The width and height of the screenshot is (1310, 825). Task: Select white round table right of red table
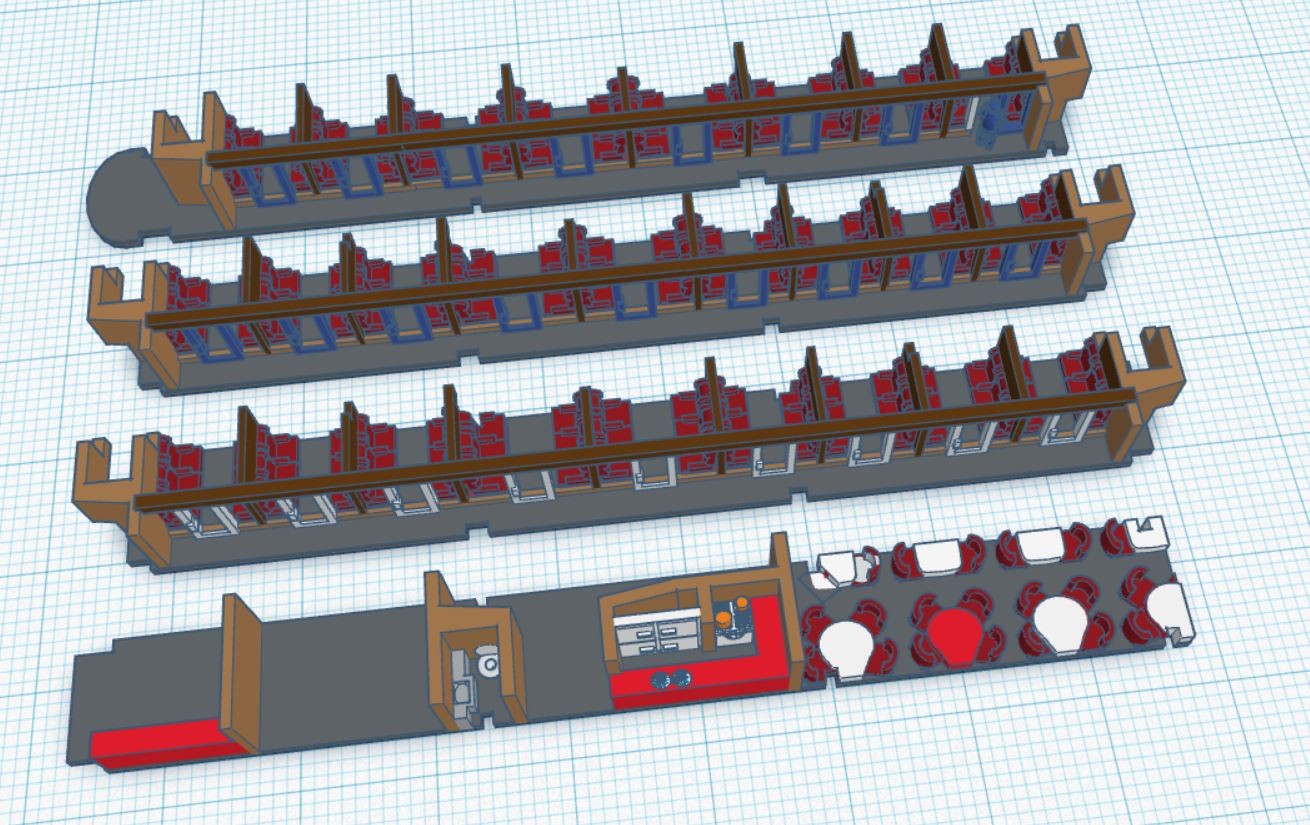pos(1058,620)
